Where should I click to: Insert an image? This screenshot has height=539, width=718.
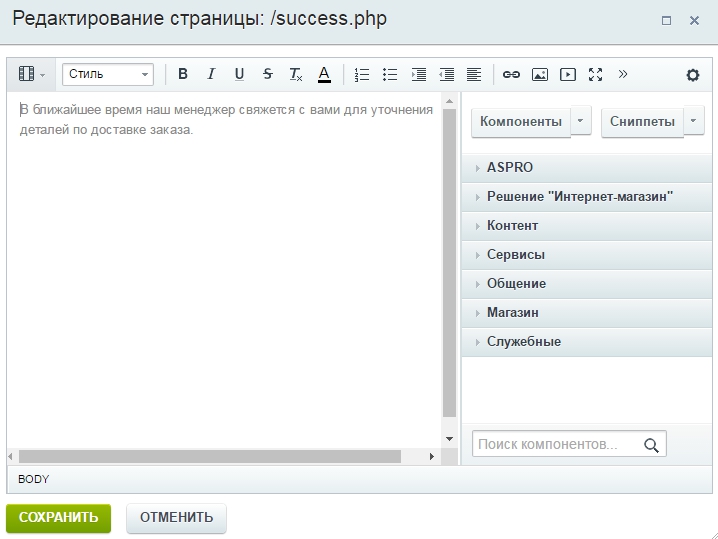(540, 74)
